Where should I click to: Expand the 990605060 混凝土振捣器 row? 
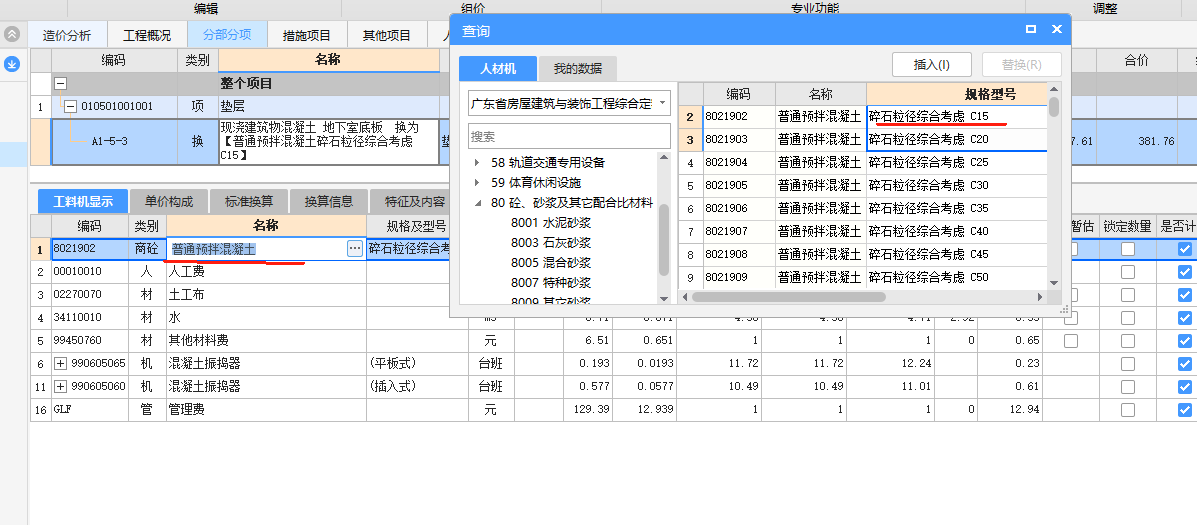coord(61,387)
